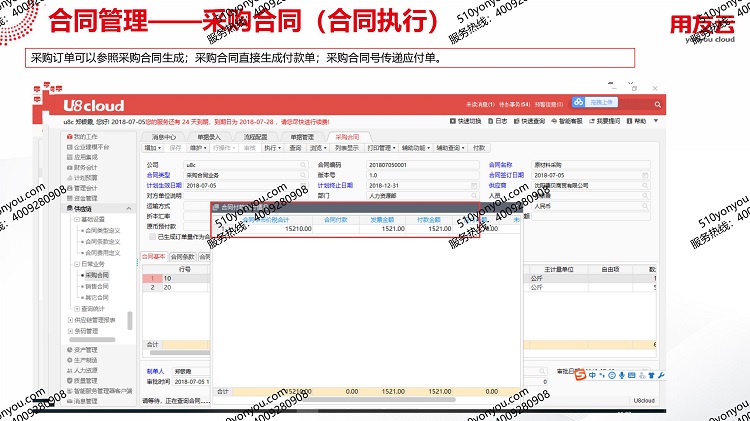Open the 增加 dropdown in toolbar
Viewport: 750px width, 421px height.
click(152, 147)
